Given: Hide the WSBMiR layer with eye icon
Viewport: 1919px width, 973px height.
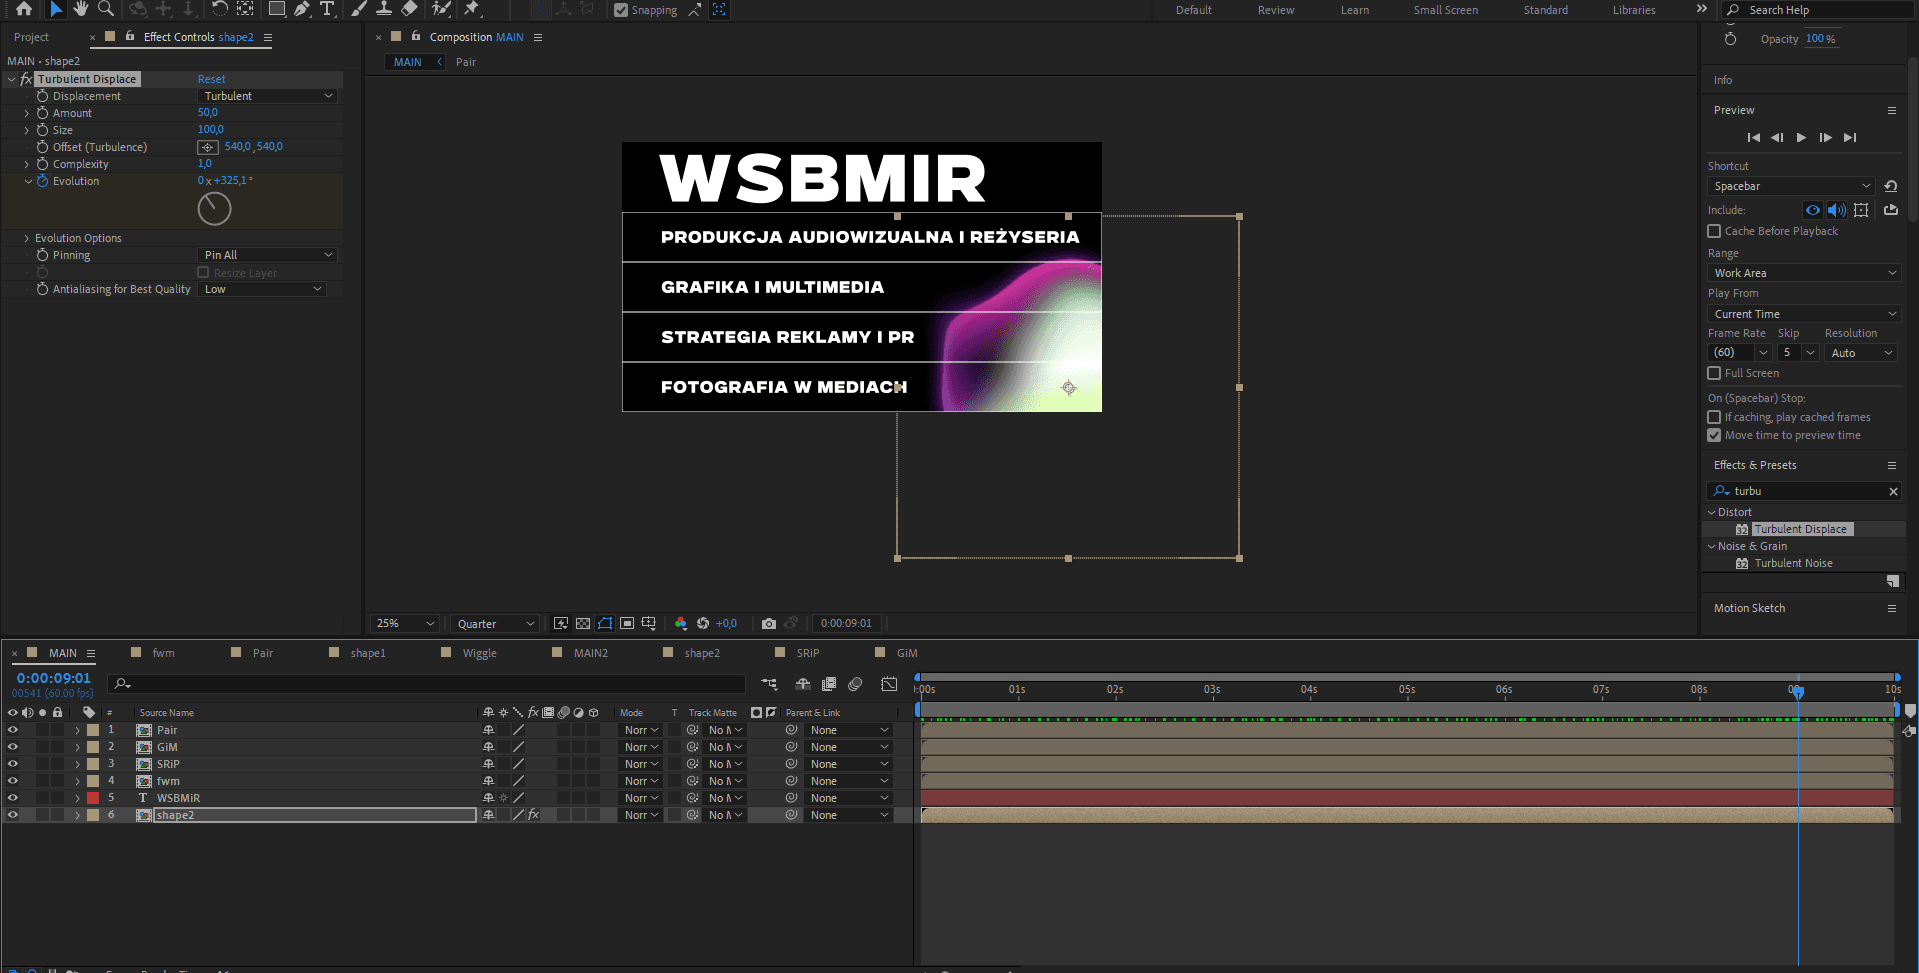Looking at the screenshot, I should (x=13, y=798).
